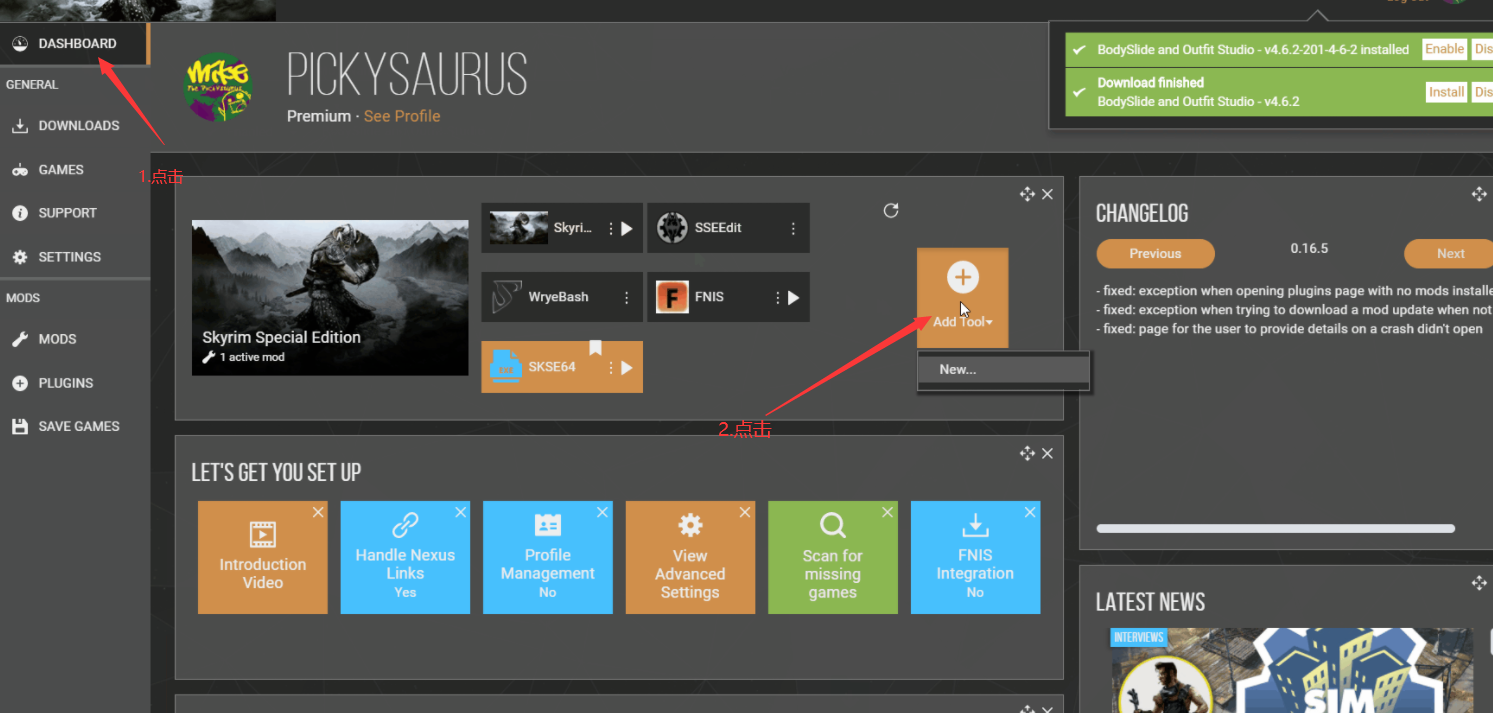Click Scan for missing games

coord(833,557)
